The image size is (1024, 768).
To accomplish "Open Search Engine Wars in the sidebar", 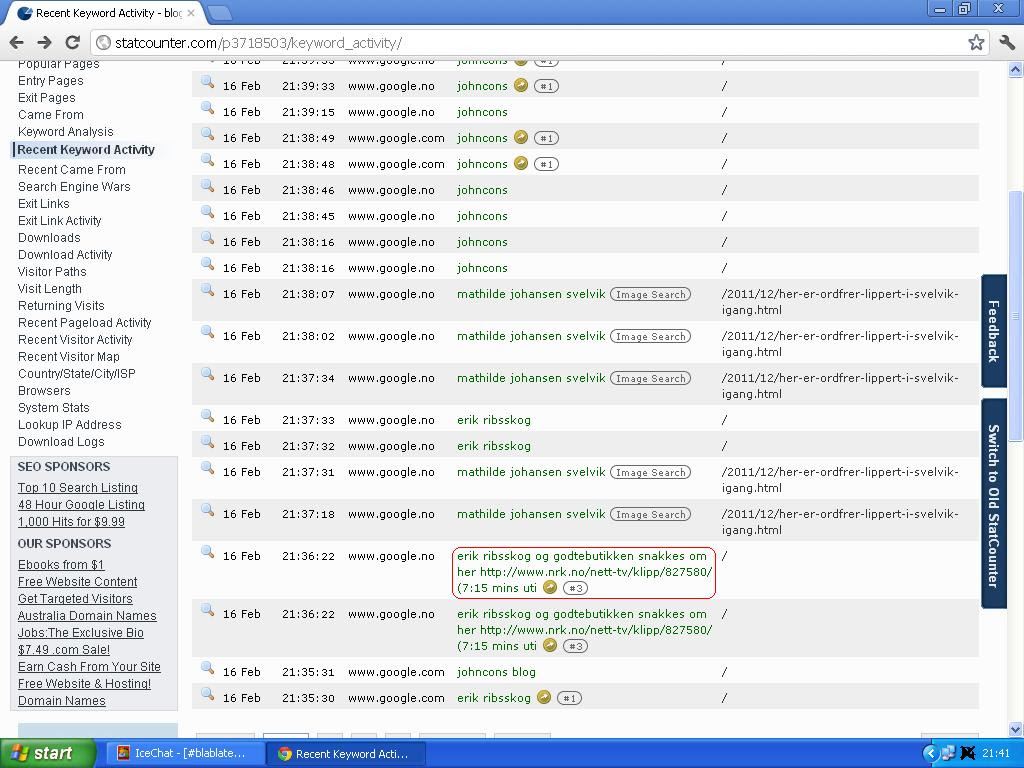I will coord(74,187).
